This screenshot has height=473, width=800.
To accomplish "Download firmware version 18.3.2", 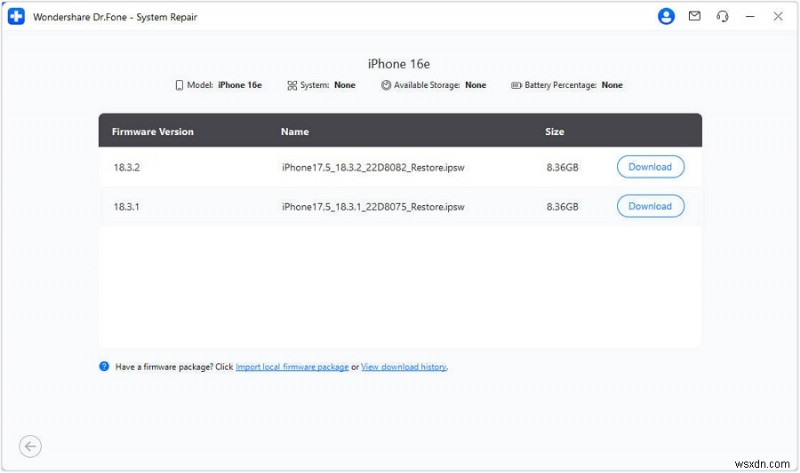I will [650, 167].
